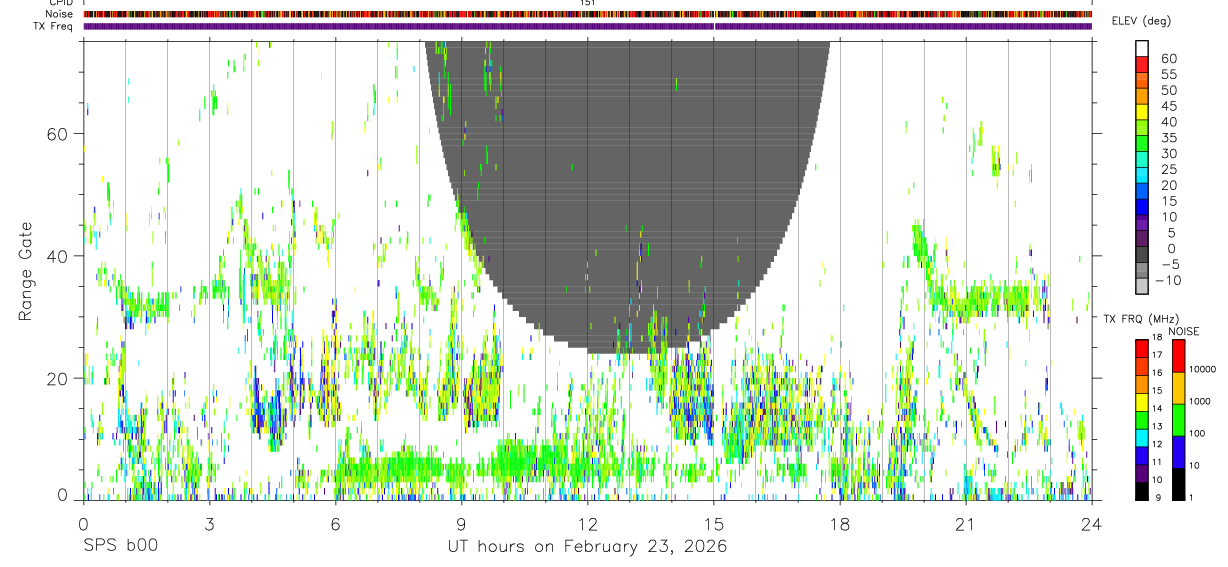Select the '10000' label on NOISE scale
Image resolution: width=1228 pixels, height=567 pixels.
1203,369
